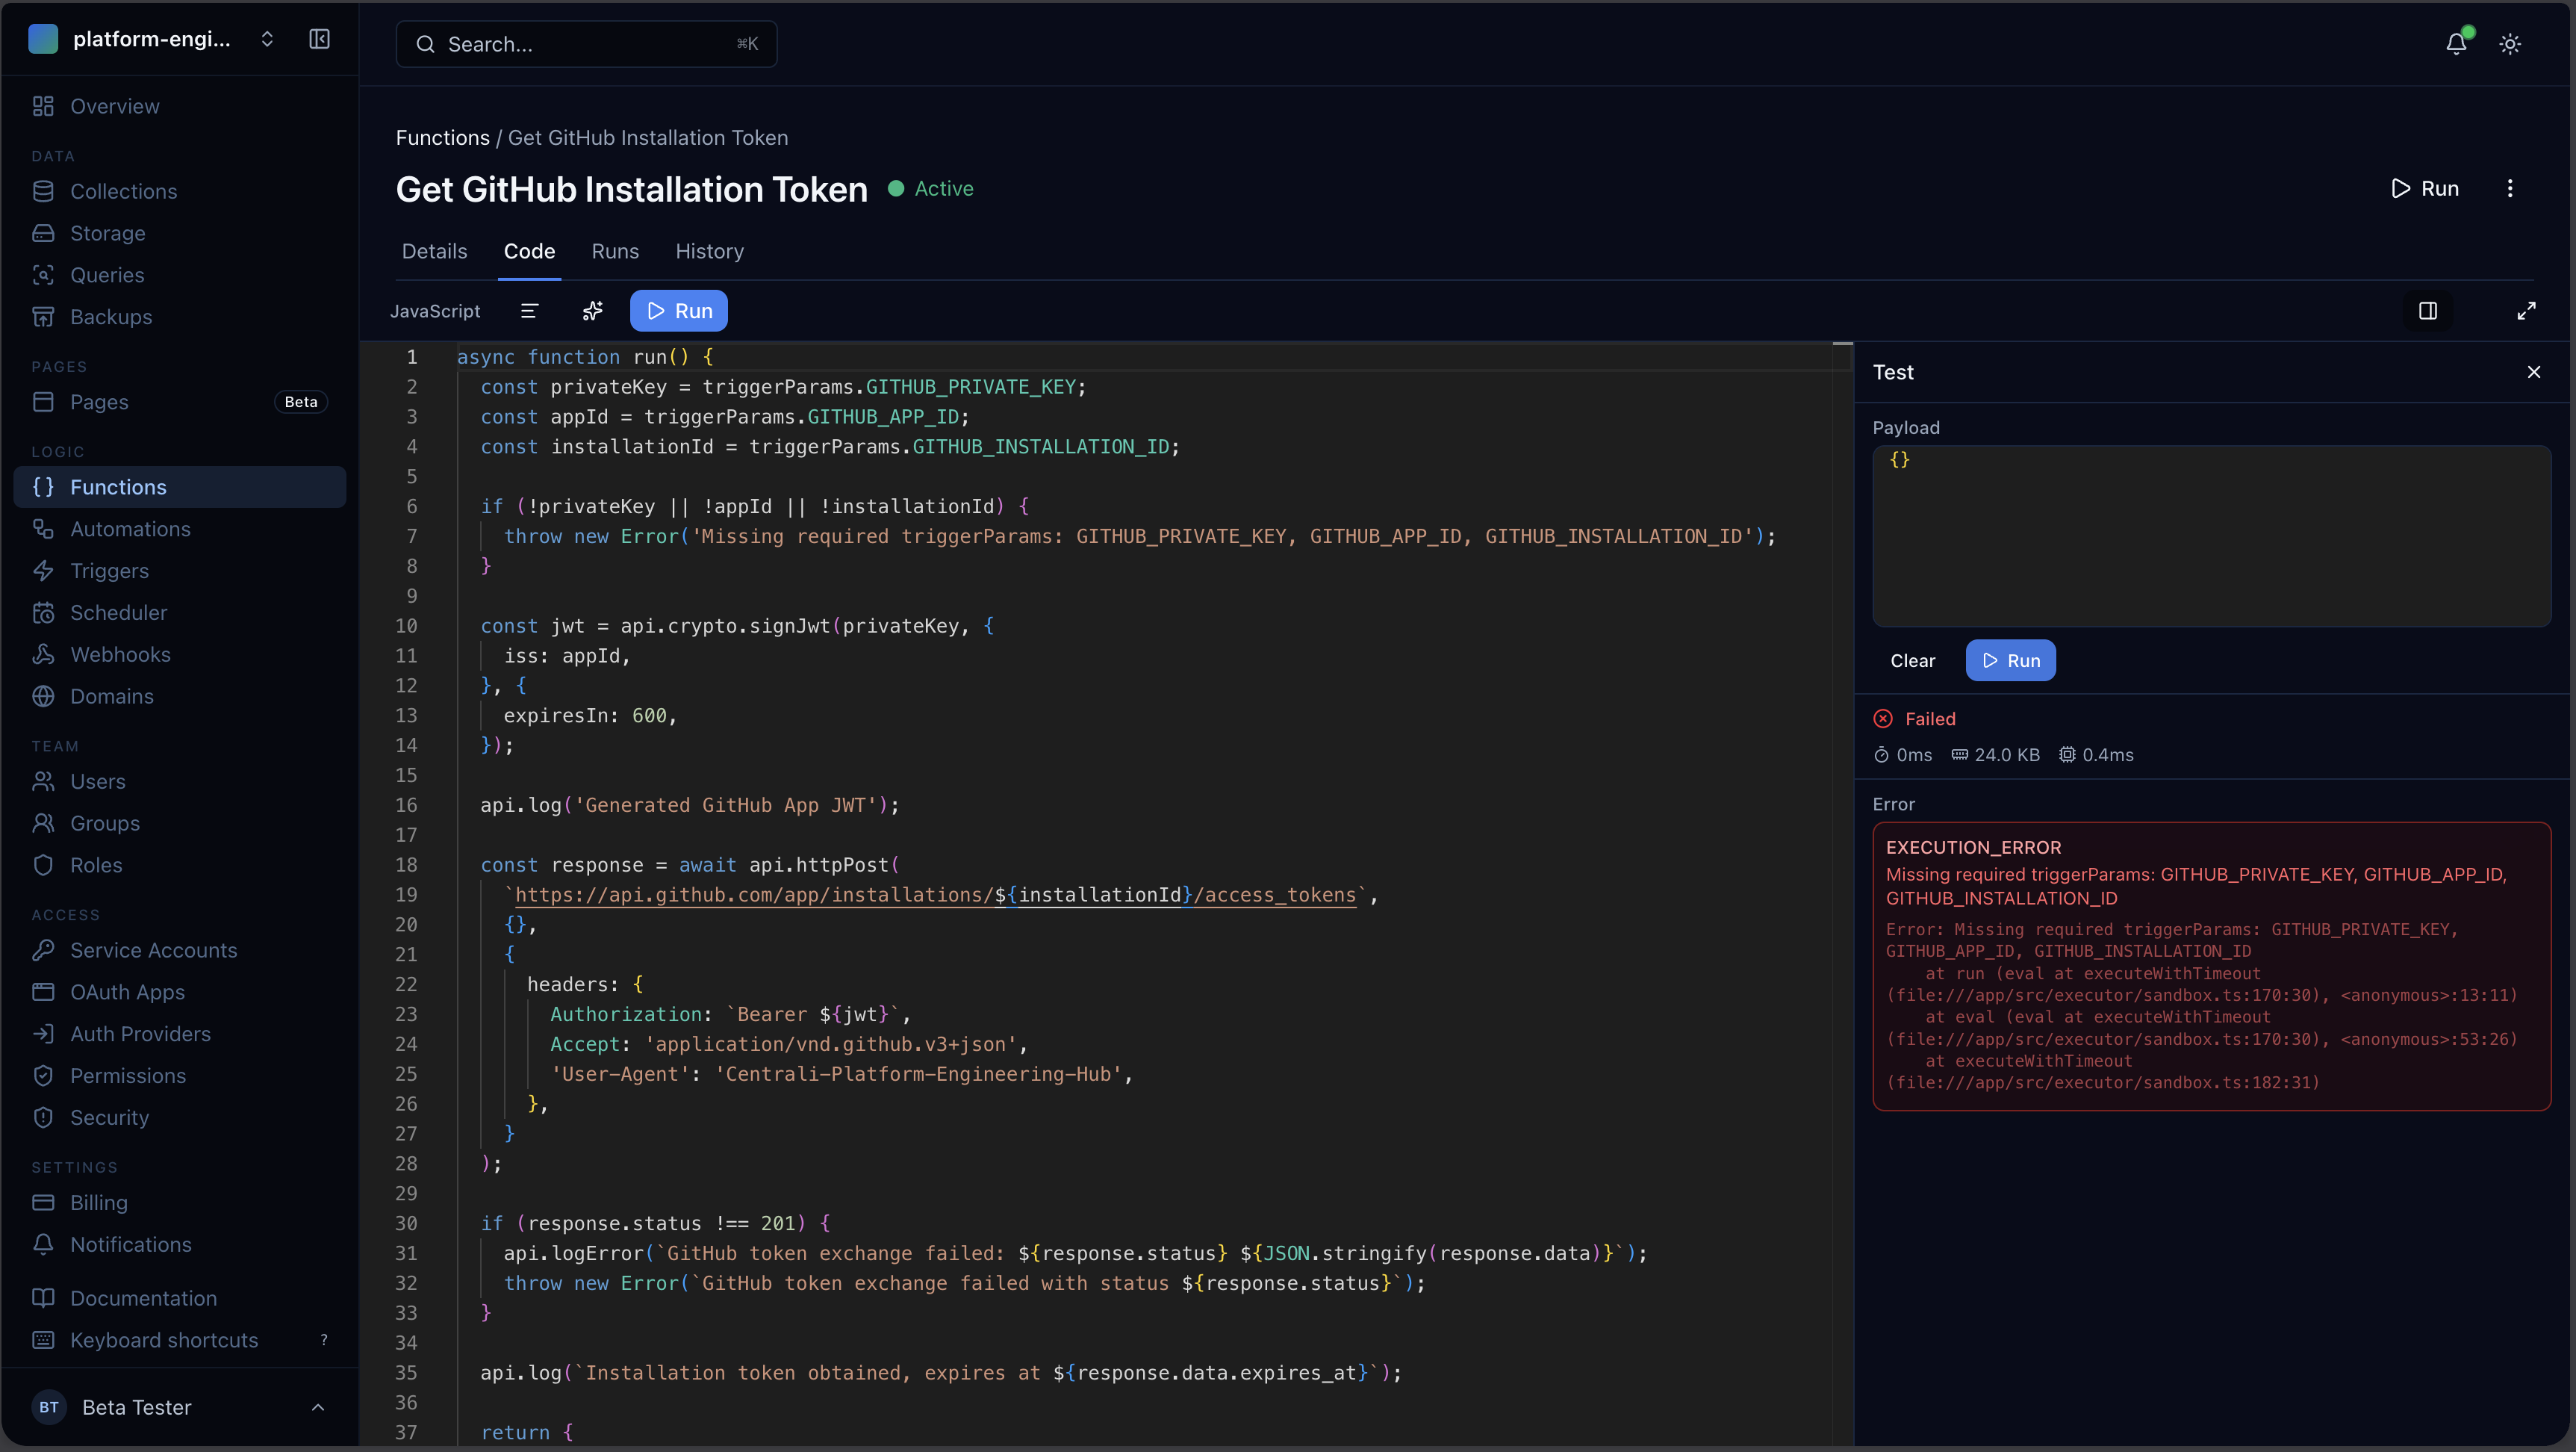
Task: Open Keyboard shortcuts
Action: click(180, 1341)
